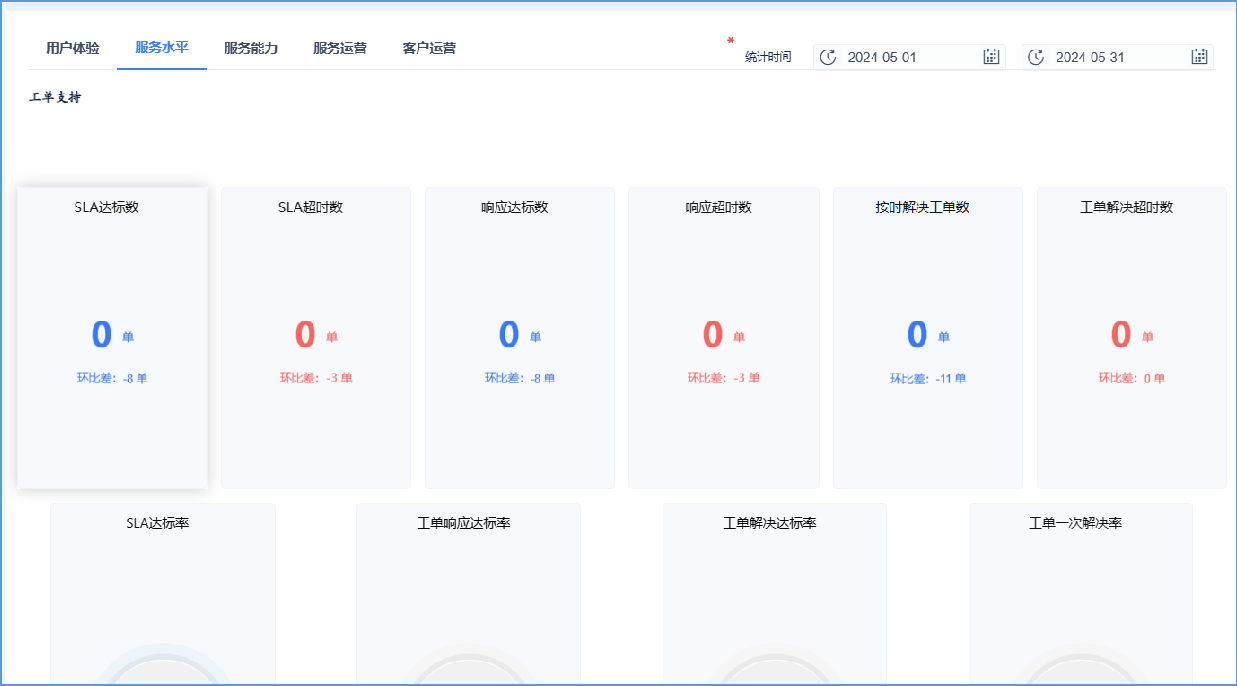Click the SLA达标率 gauge panel
Screen dimensions: 1237x686
(x=163, y=594)
